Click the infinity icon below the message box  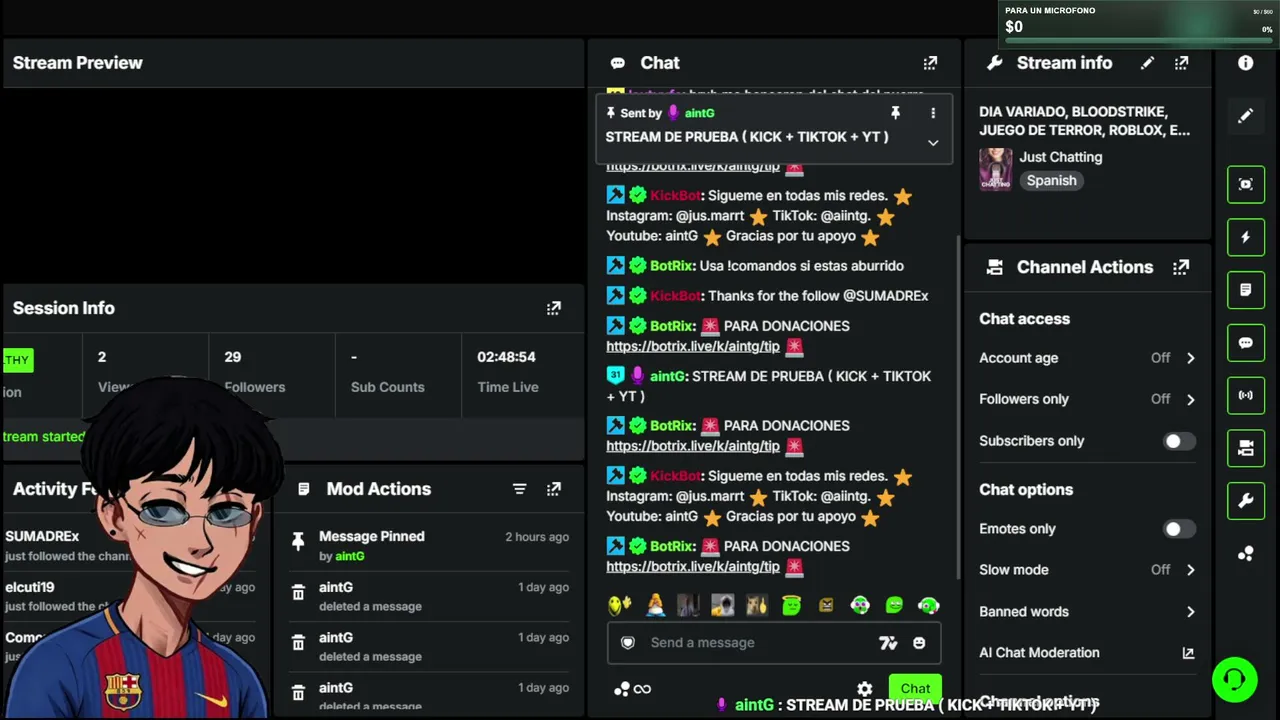[x=642, y=689]
